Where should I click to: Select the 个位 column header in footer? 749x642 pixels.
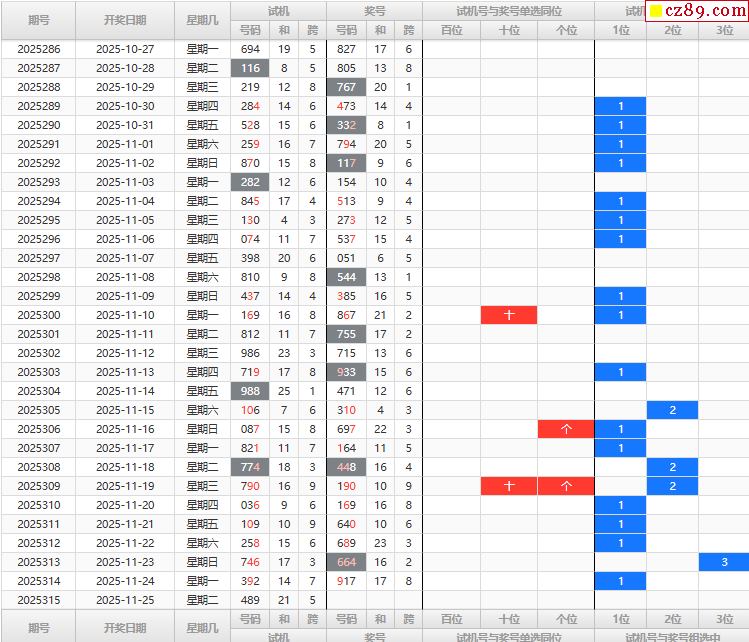[565, 619]
